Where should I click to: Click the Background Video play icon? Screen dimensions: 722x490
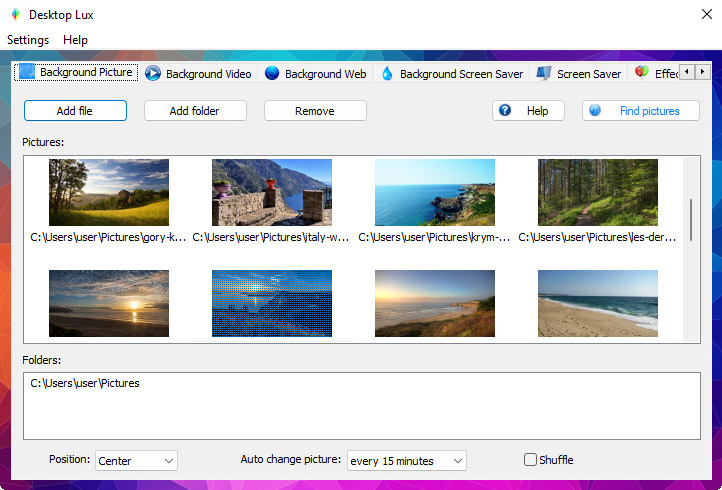coord(153,73)
